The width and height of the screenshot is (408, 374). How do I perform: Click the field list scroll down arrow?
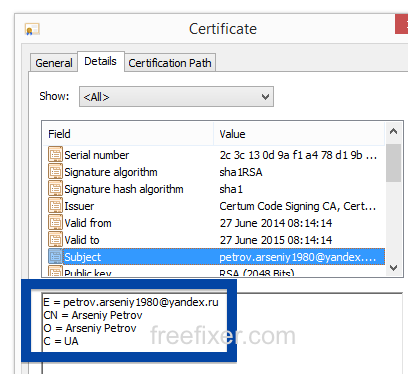coord(394,268)
